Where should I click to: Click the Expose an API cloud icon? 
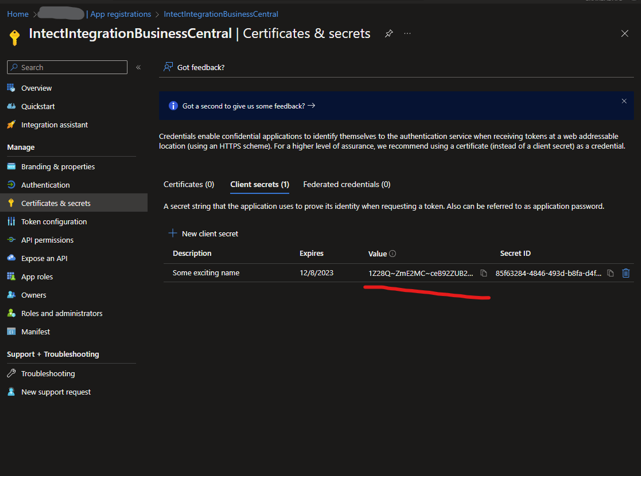[x=11, y=258]
